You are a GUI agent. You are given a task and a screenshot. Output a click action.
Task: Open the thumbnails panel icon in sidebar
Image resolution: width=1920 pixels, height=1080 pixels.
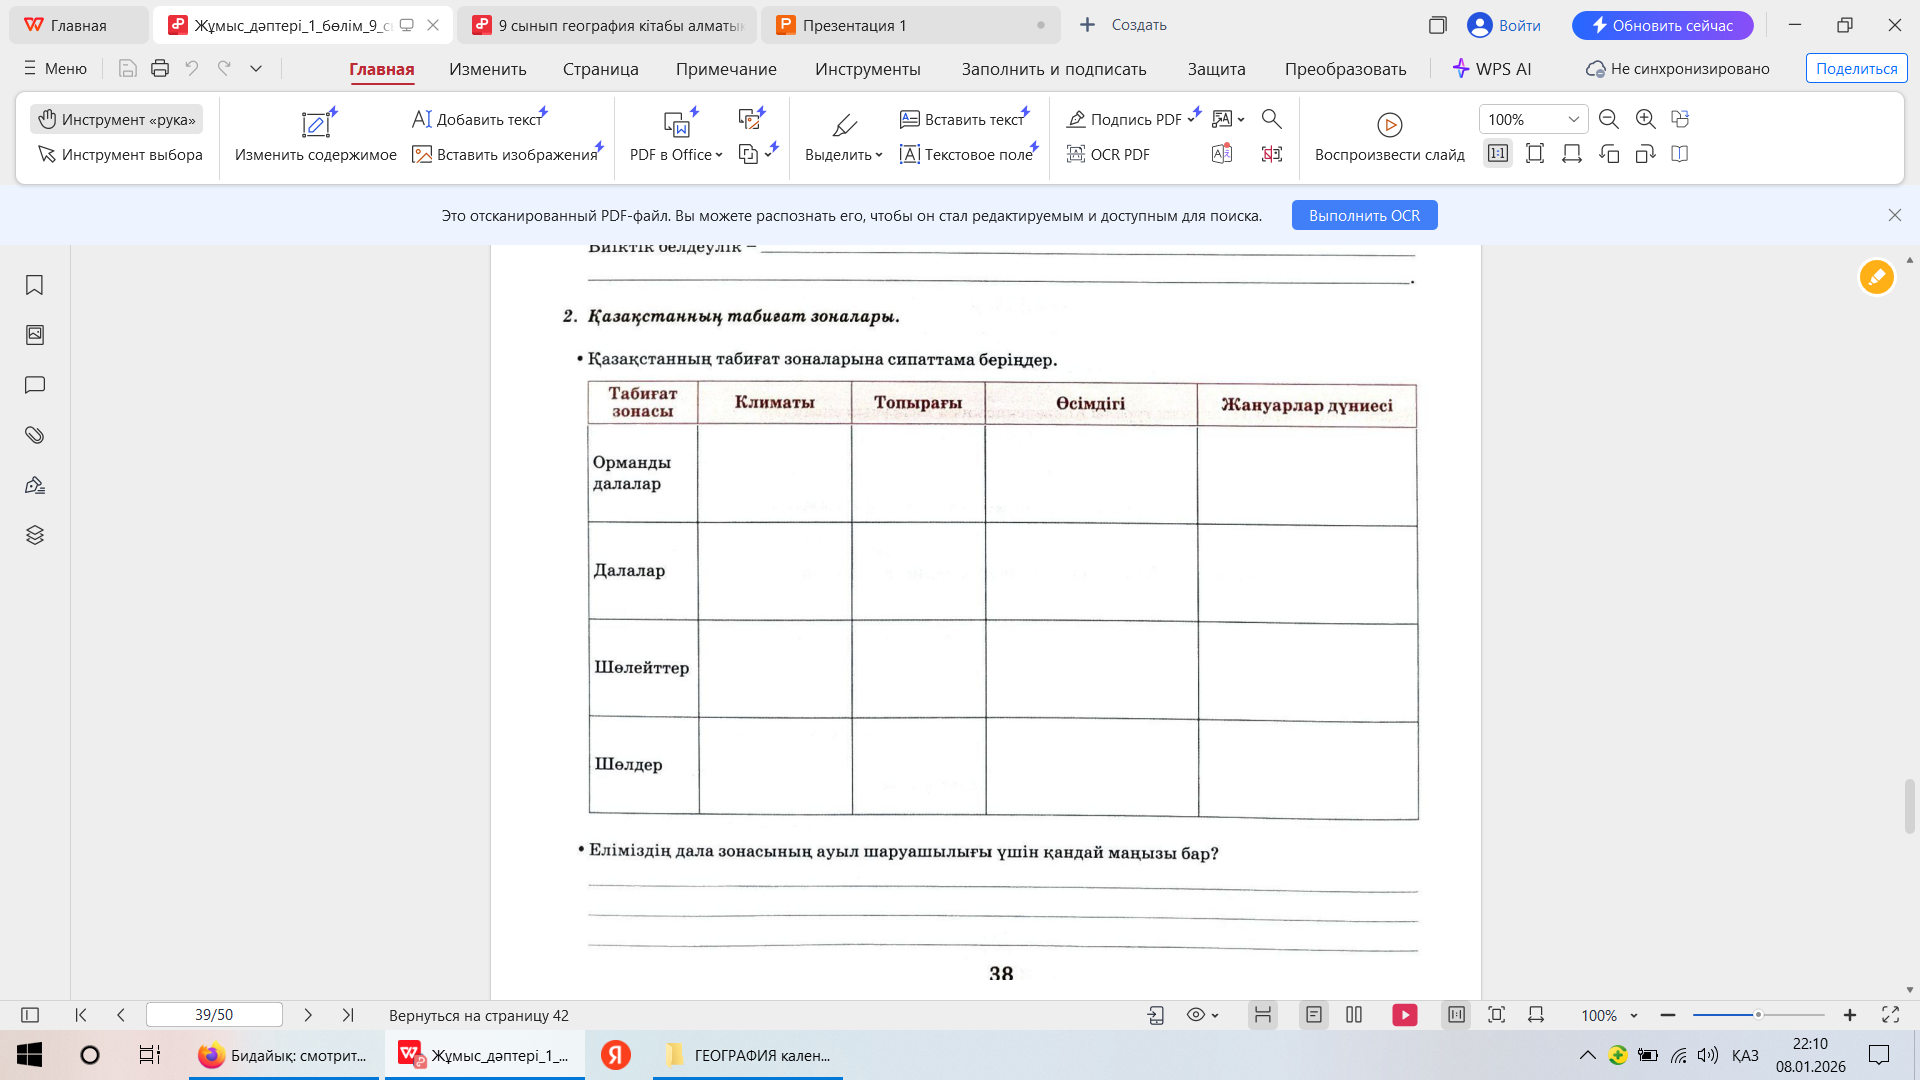tap(34, 335)
